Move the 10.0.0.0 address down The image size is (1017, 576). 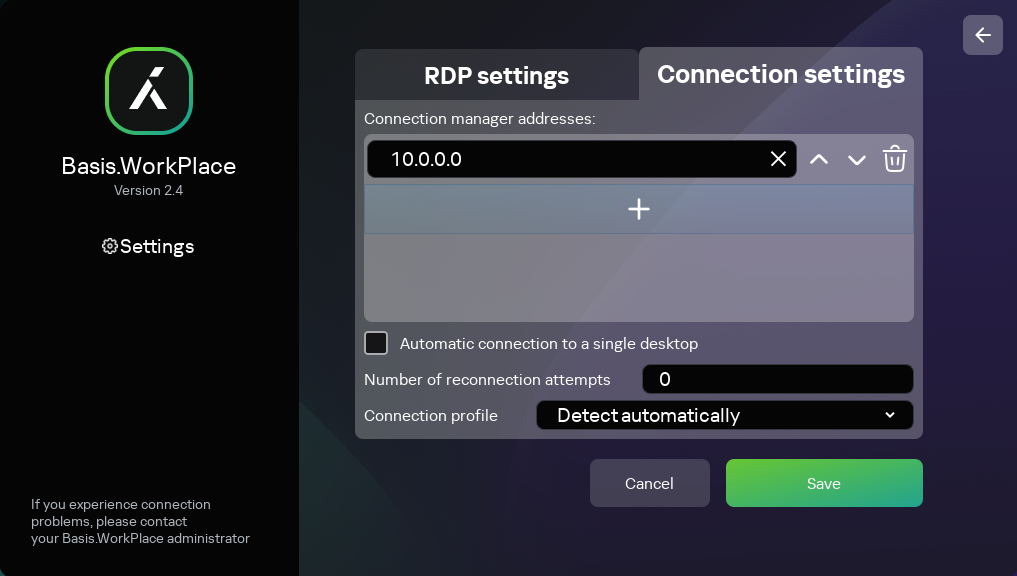pos(856,158)
